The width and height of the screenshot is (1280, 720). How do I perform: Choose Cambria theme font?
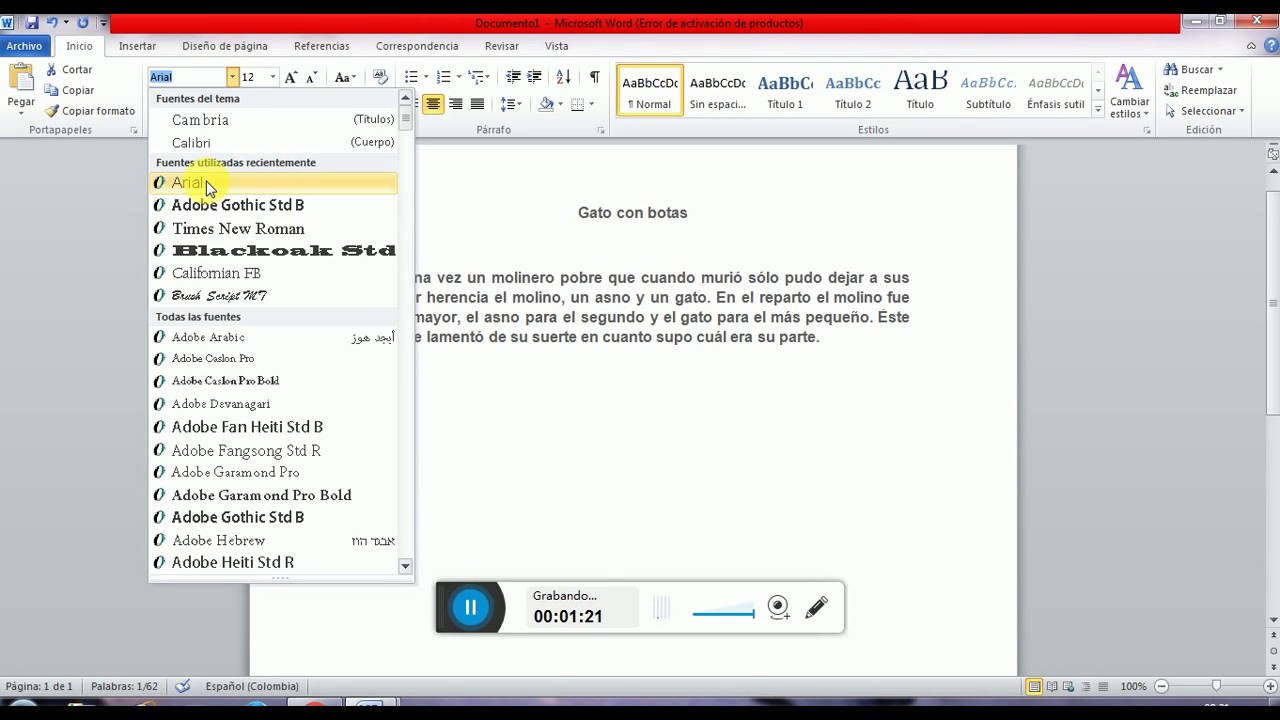[x=273, y=120]
